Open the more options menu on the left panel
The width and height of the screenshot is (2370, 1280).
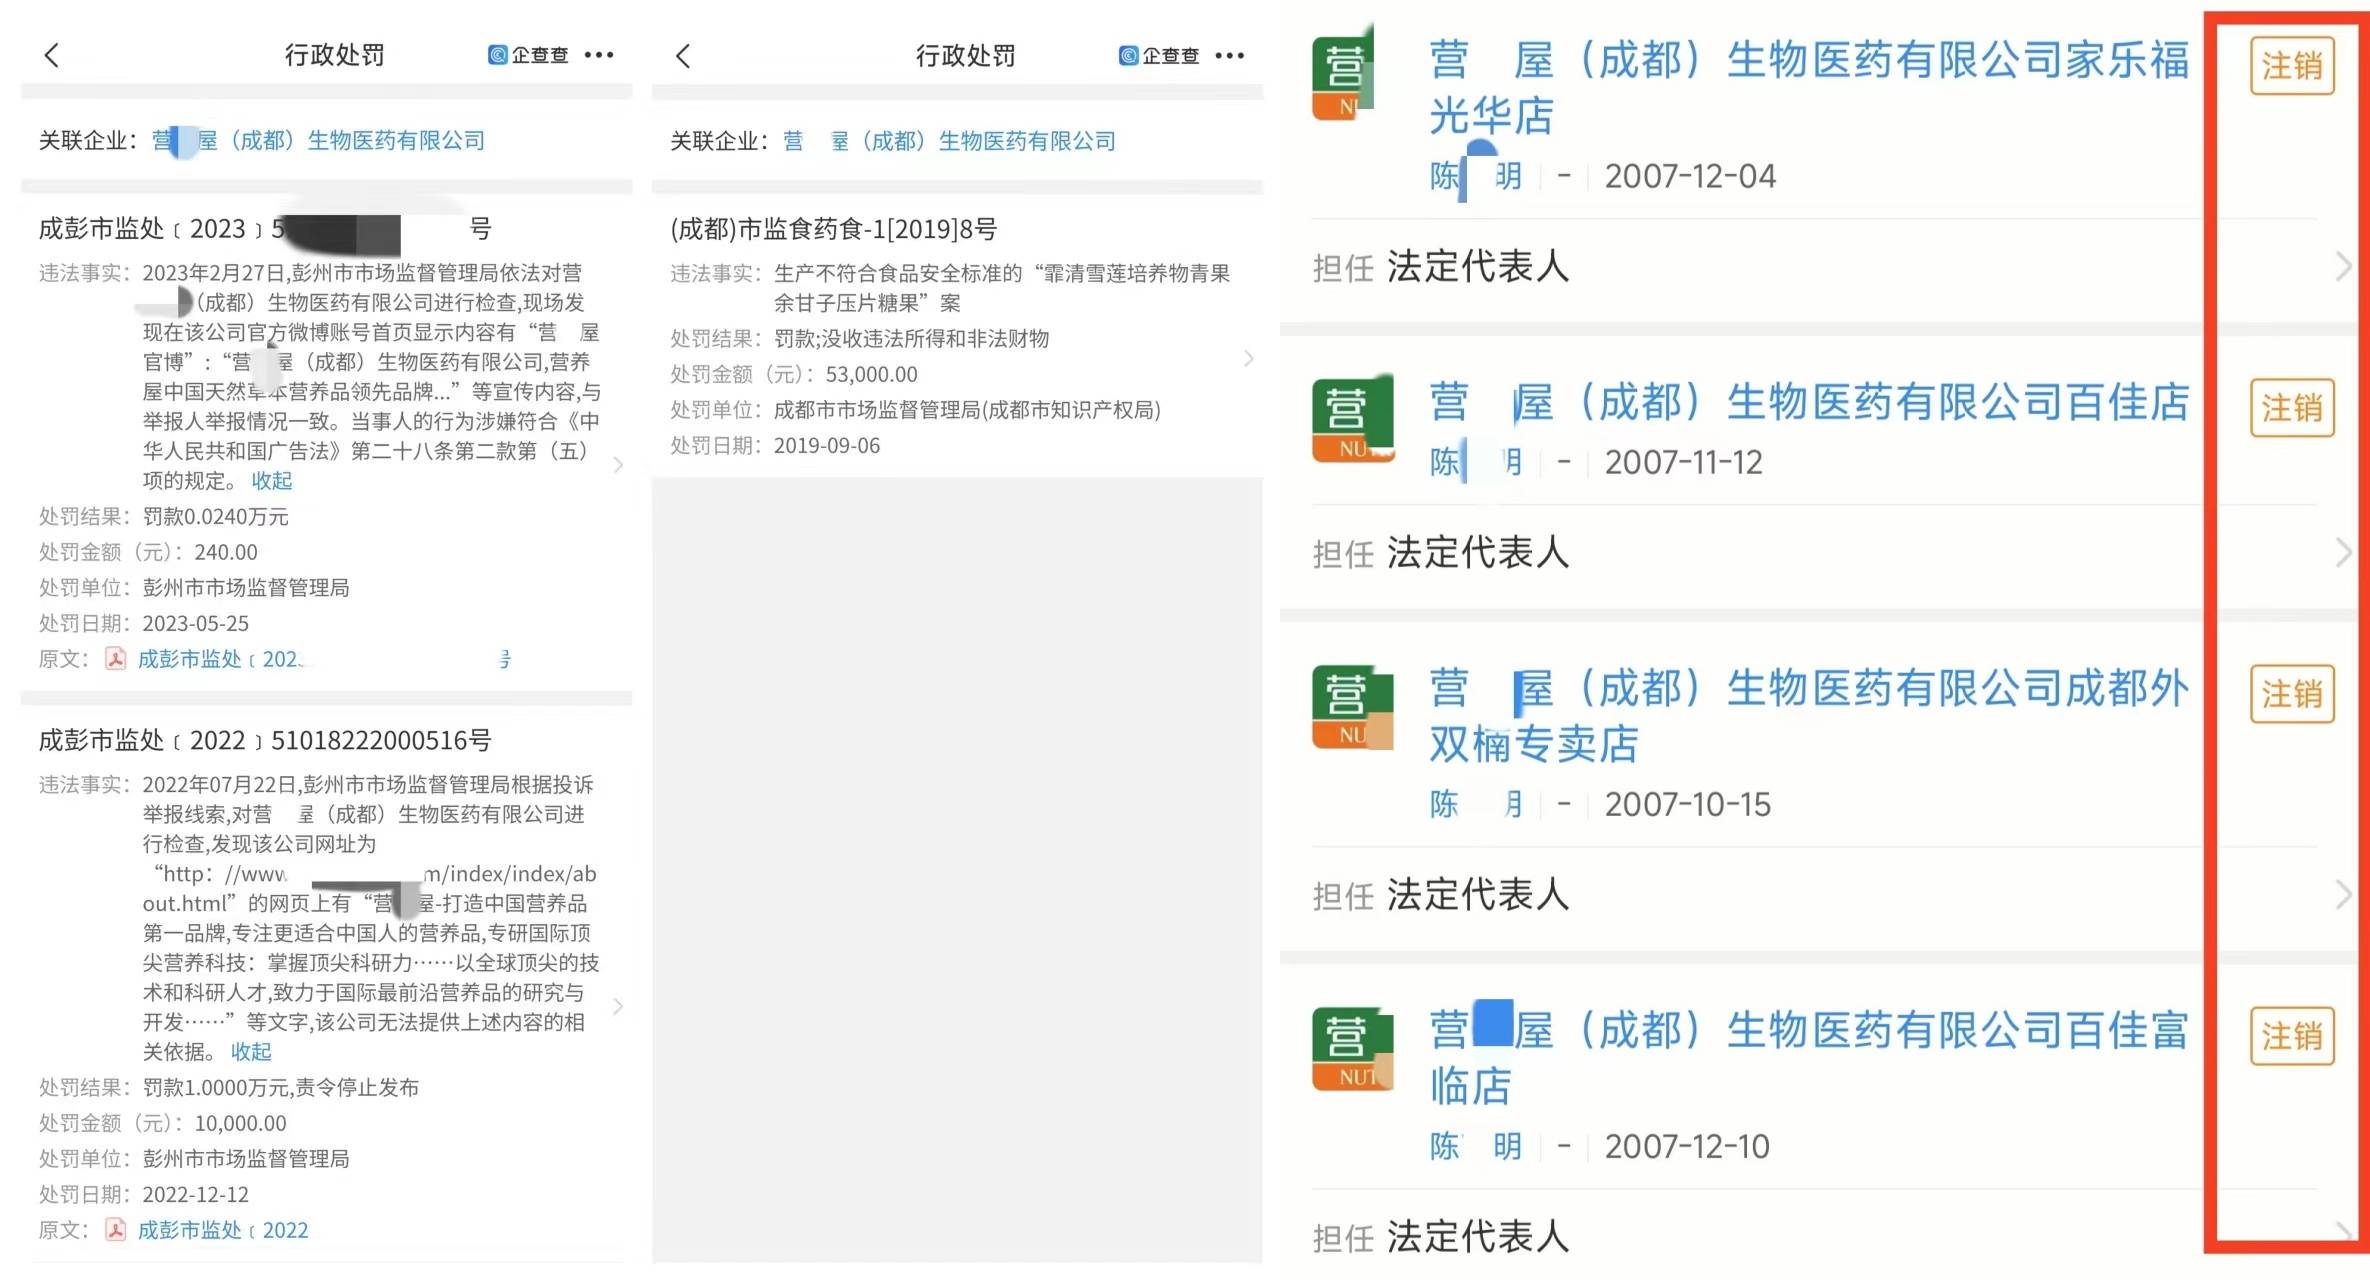600,55
